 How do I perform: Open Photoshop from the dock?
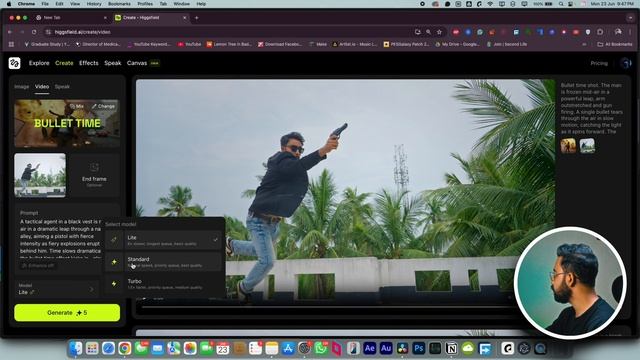(419, 348)
